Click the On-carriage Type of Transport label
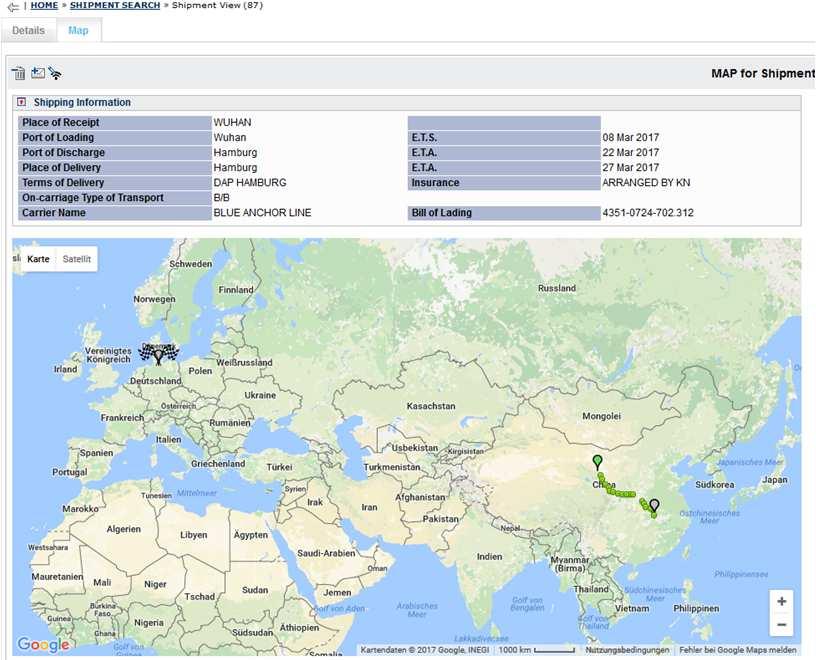816x660 pixels. (93, 198)
